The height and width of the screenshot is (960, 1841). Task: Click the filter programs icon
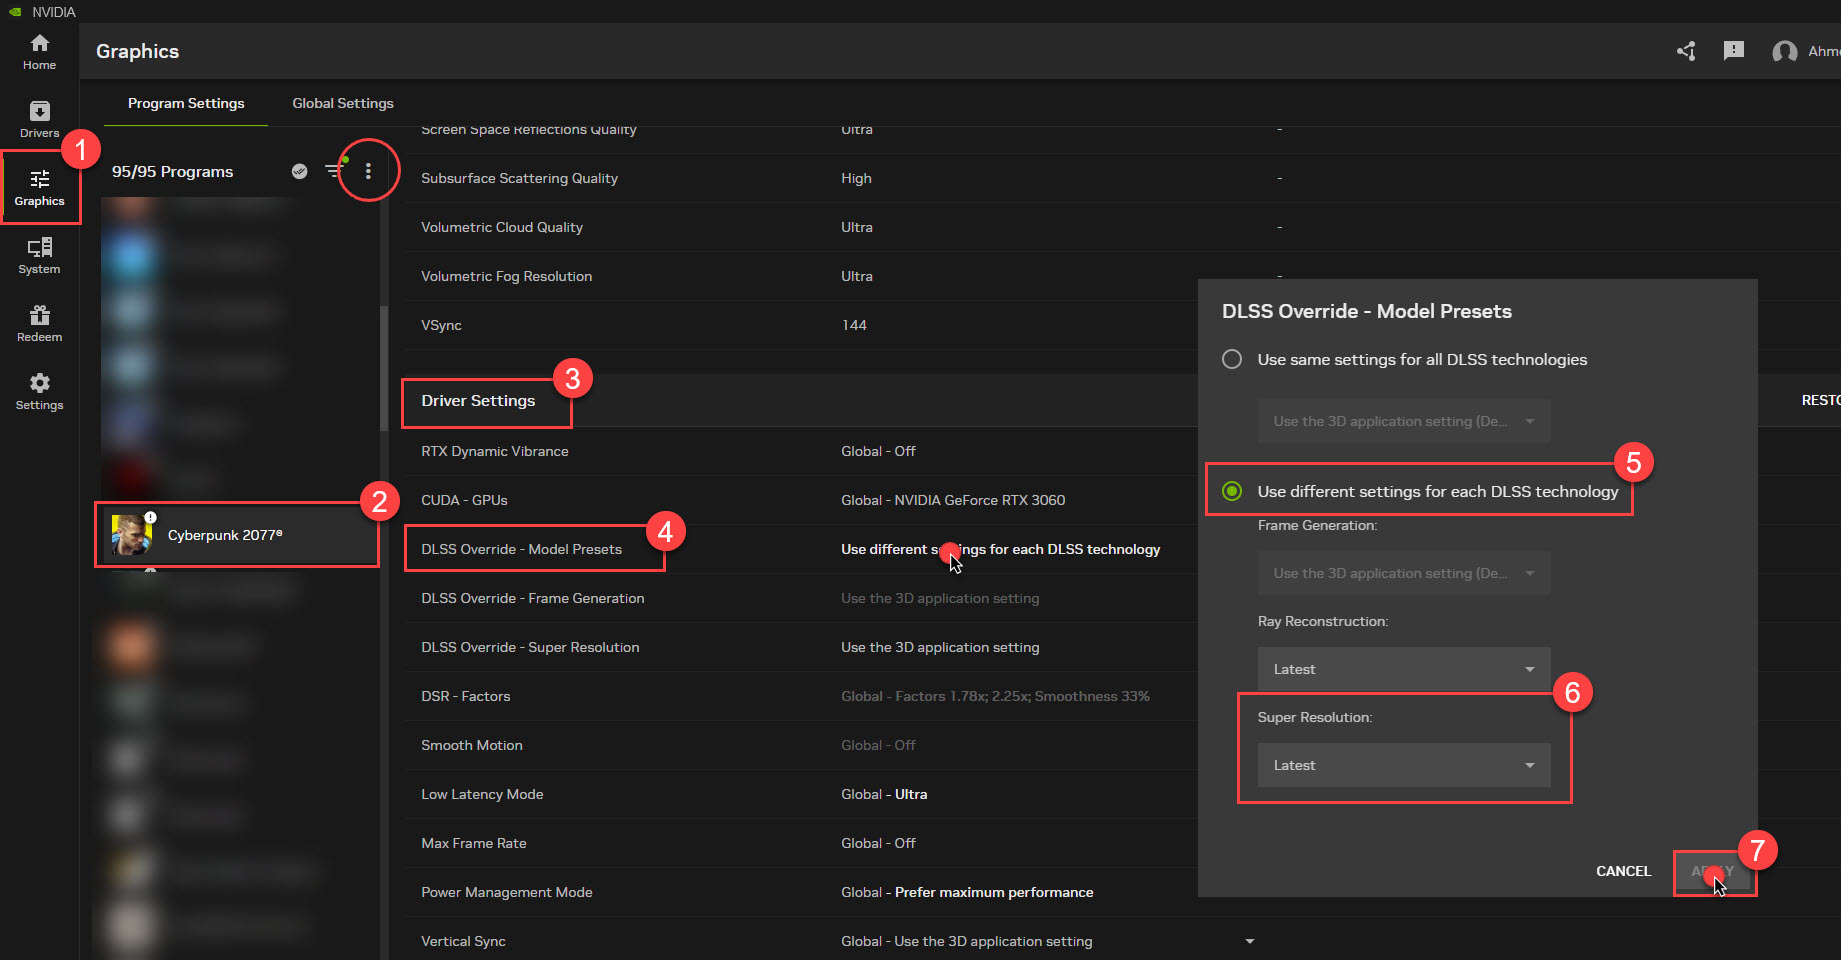[334, 171]
